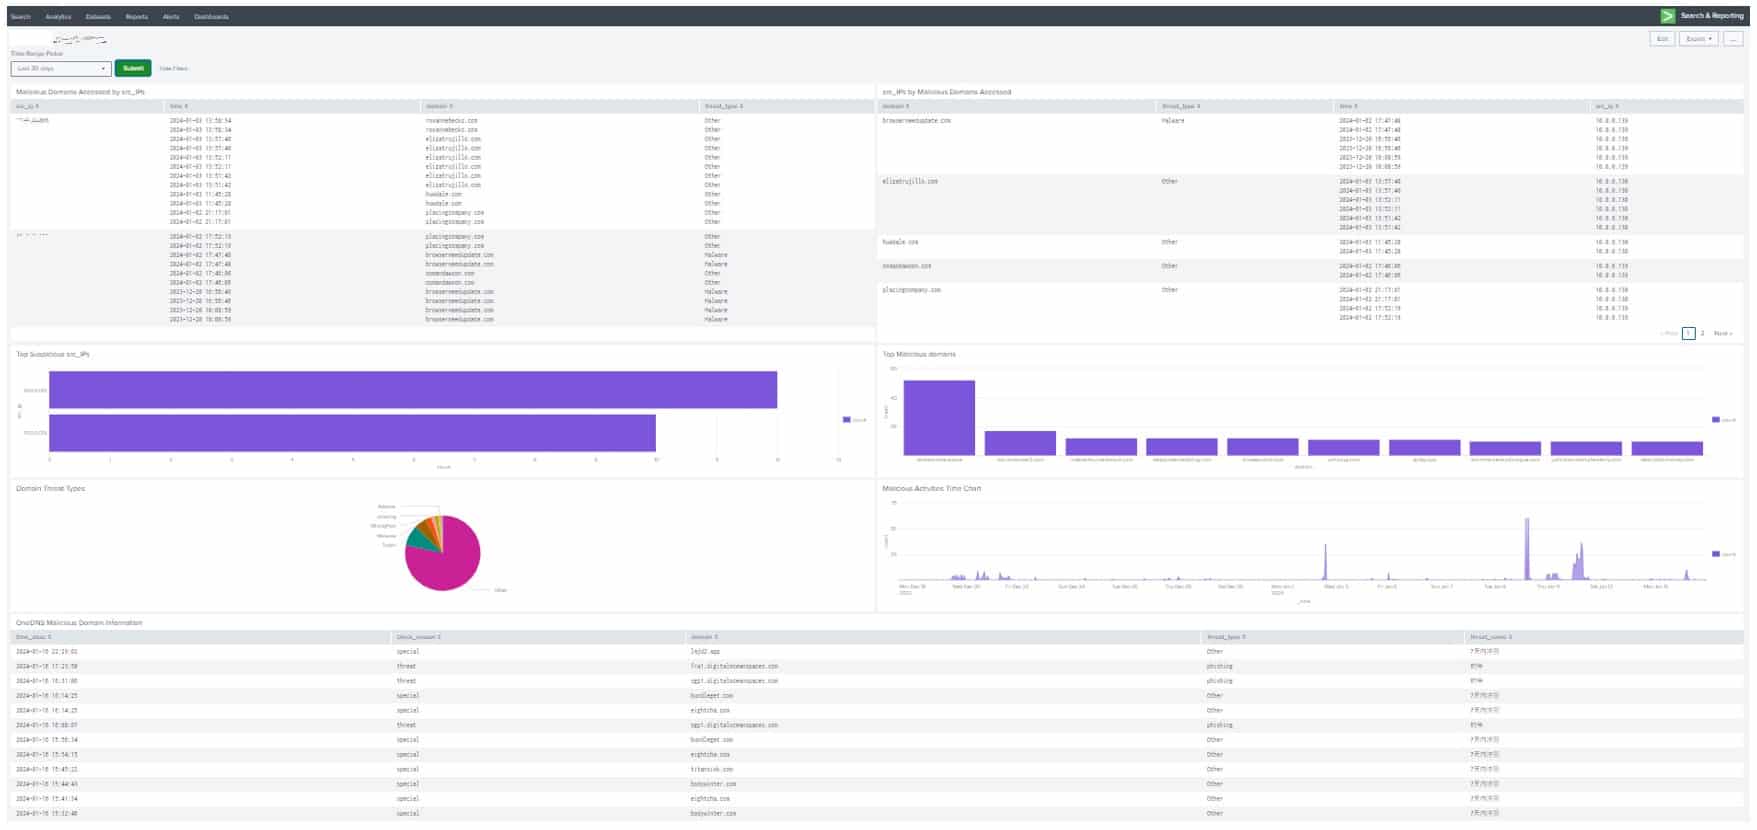Sort the left table by threat_type column
The image size is (1757, 830).
click(x=723, y=106)
